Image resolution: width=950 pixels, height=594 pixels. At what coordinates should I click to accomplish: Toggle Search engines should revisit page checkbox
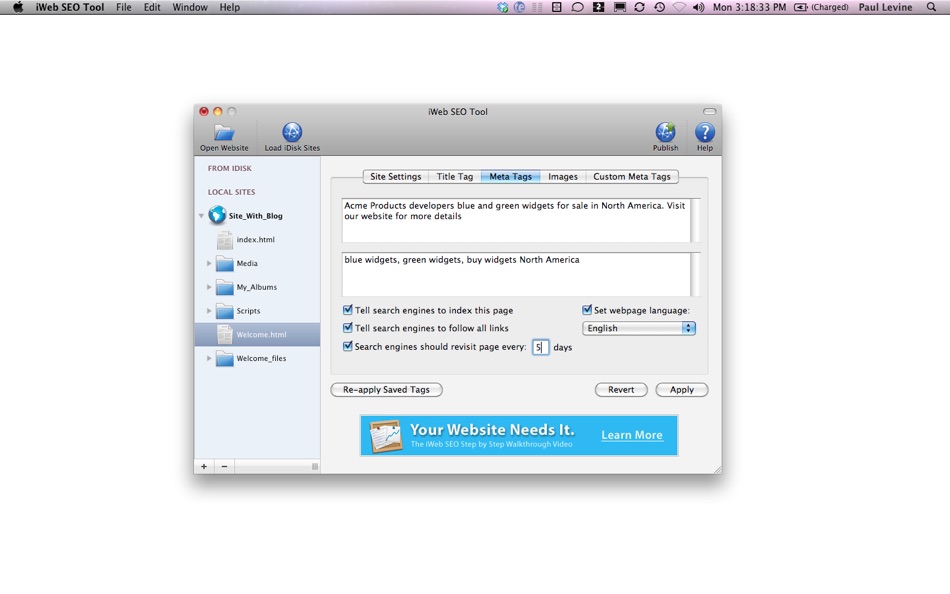(348, 346)
